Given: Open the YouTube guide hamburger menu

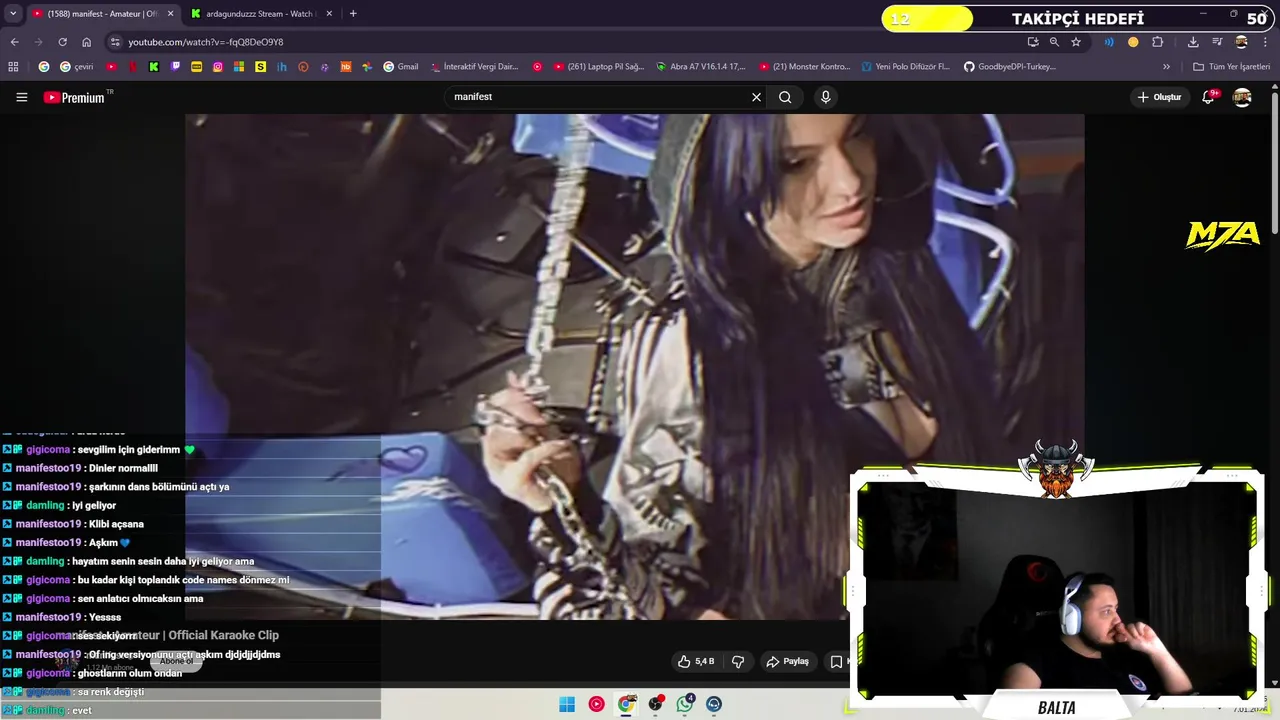Looking at the screenshot, I should click(21, 97).
